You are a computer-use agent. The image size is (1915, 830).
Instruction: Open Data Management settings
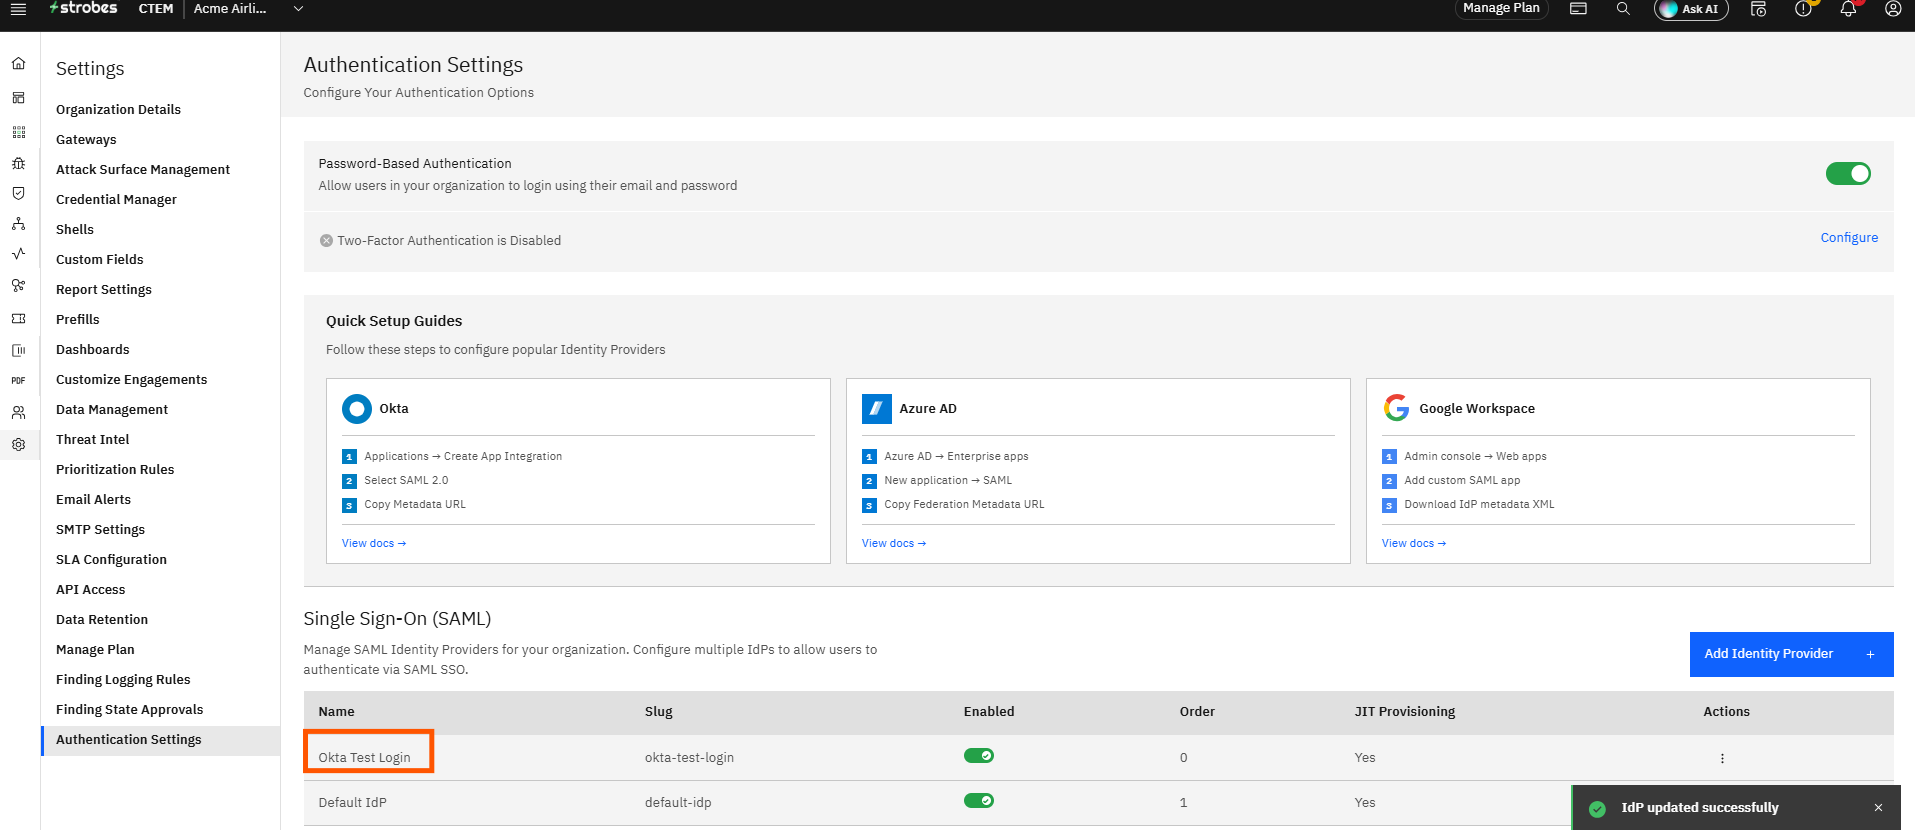coord(112,410)
